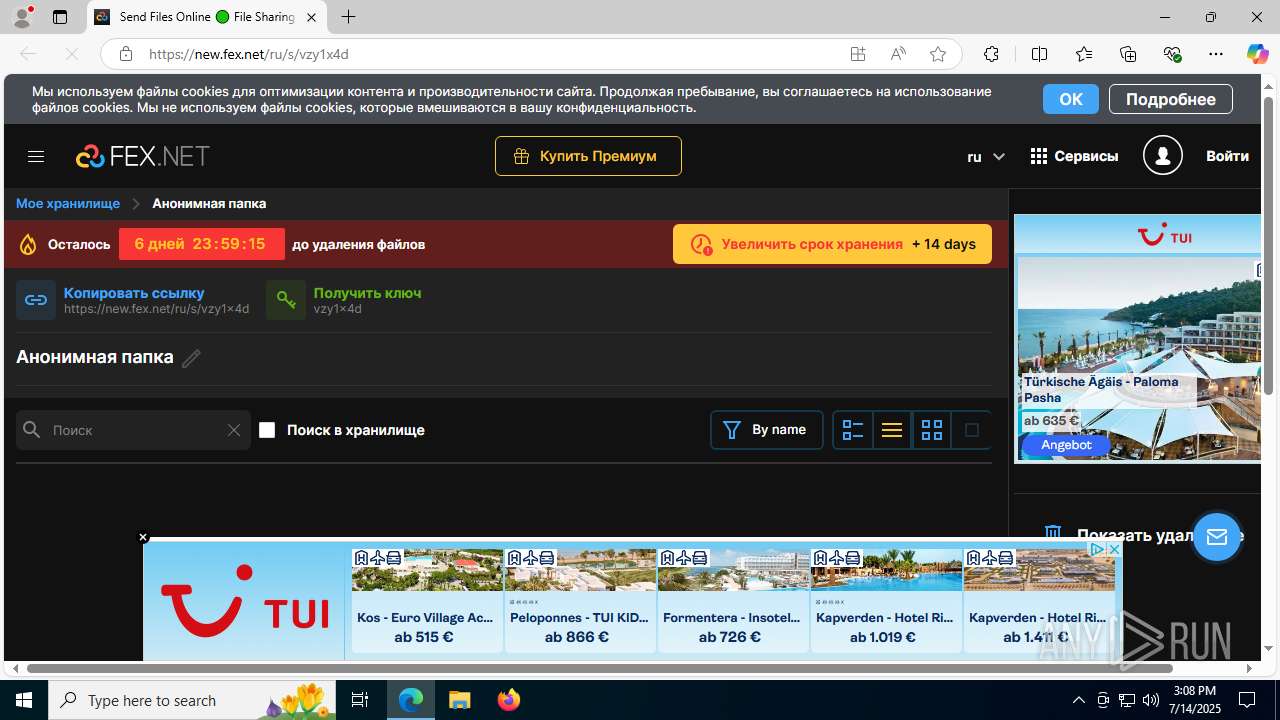Open the 'Сервисы' services menu
This screenshot has width=1280, height=720.
[1074, 156]
